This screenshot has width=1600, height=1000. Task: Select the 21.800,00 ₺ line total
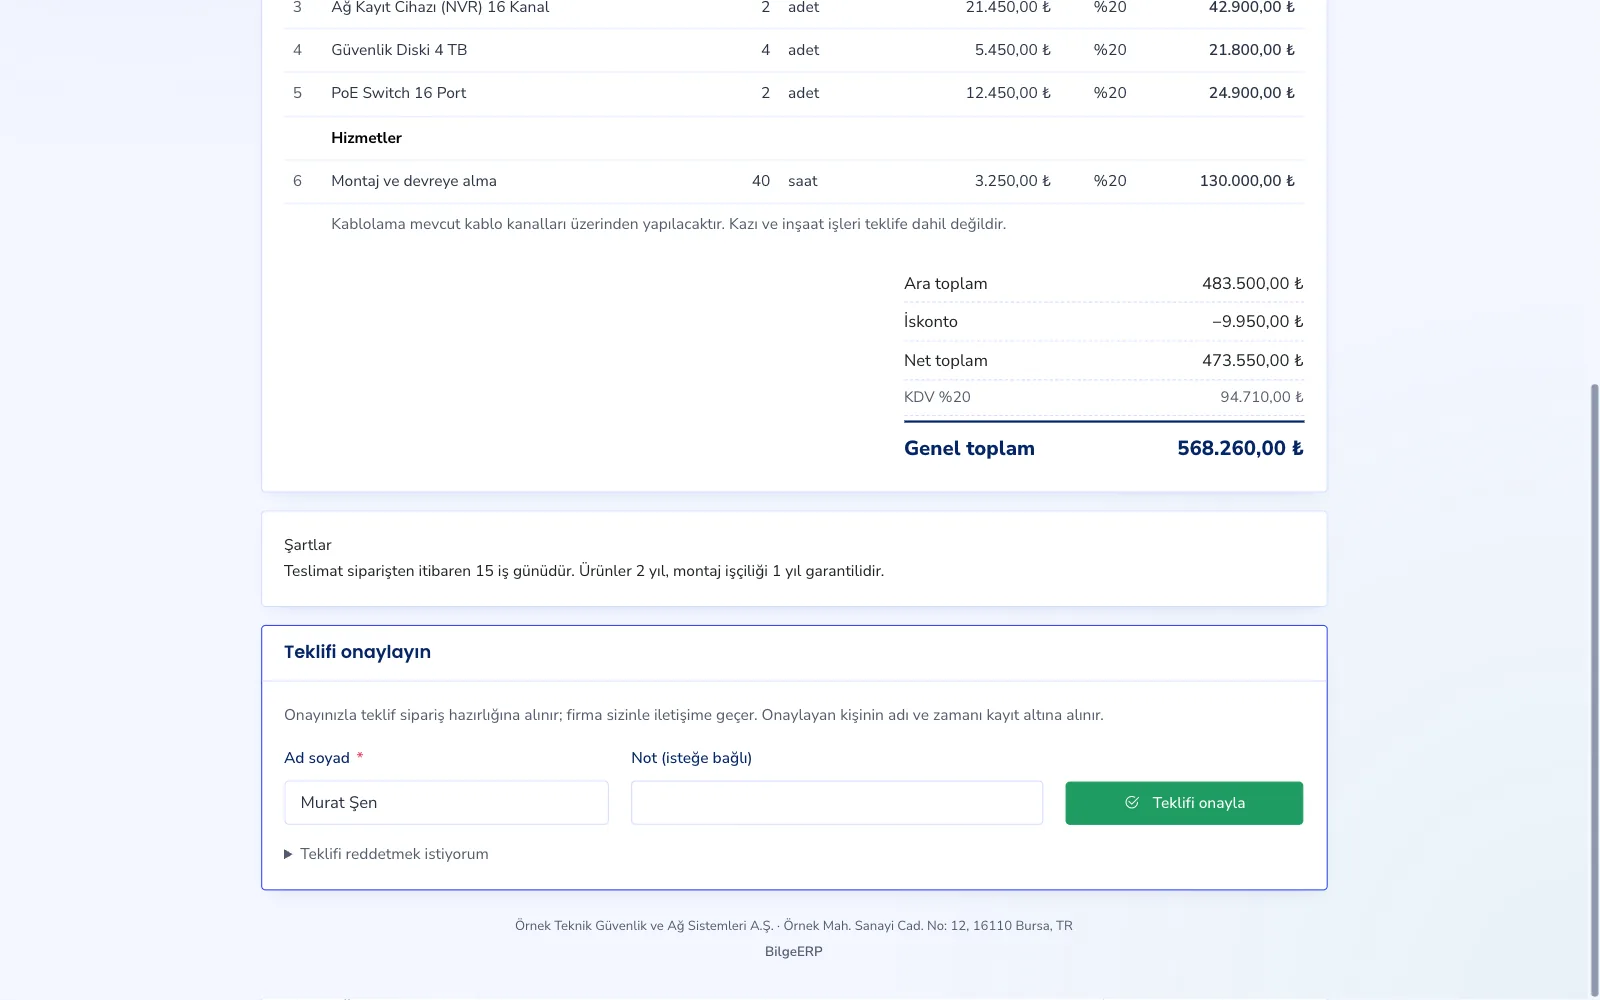click(1252, 50)
